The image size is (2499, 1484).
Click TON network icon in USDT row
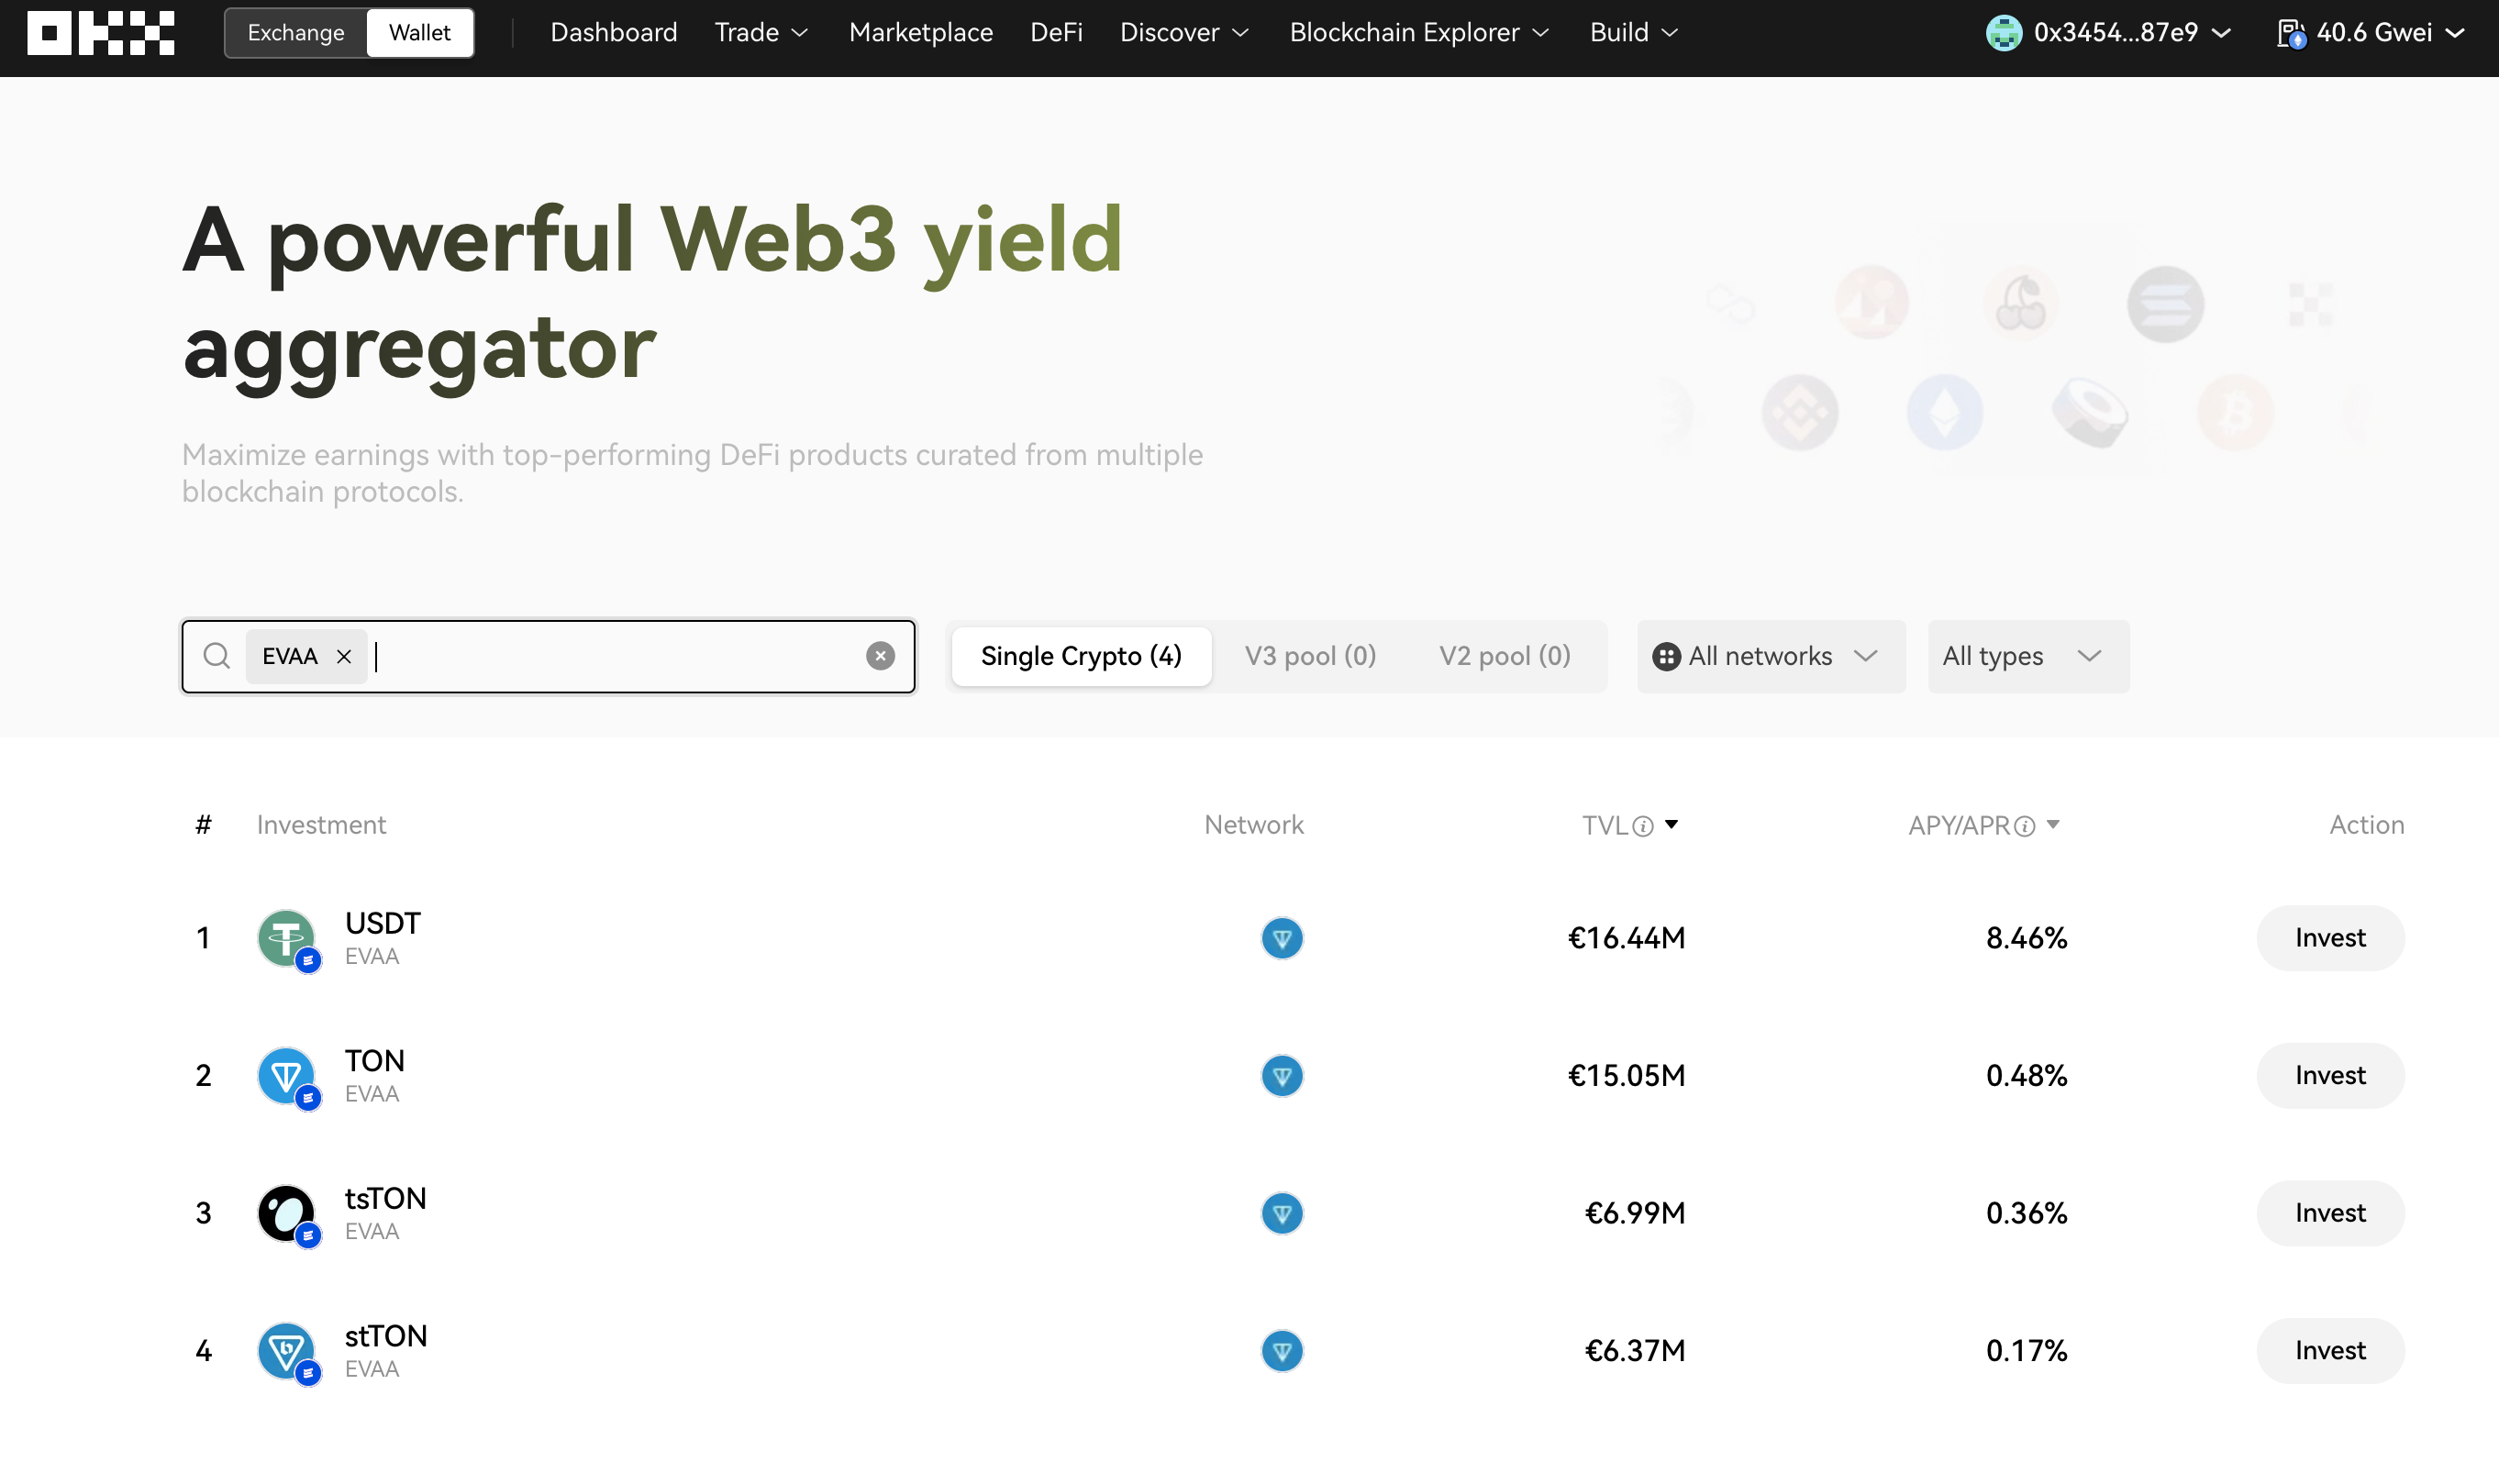tap(1282, 938)
